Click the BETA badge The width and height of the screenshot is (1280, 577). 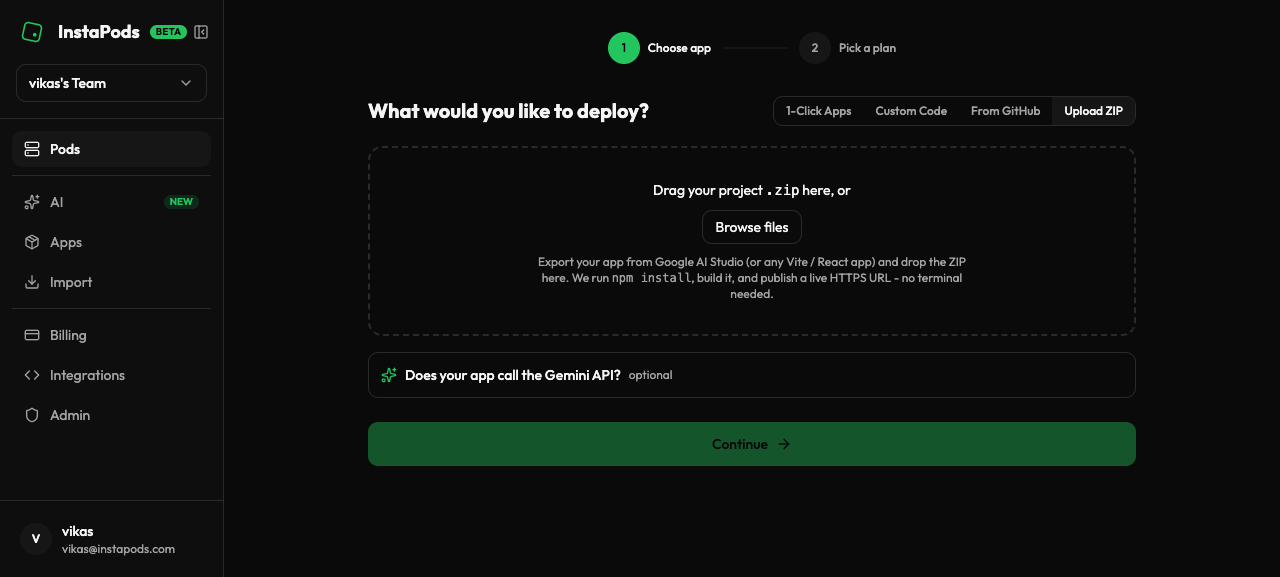click(x=168, y=32)
